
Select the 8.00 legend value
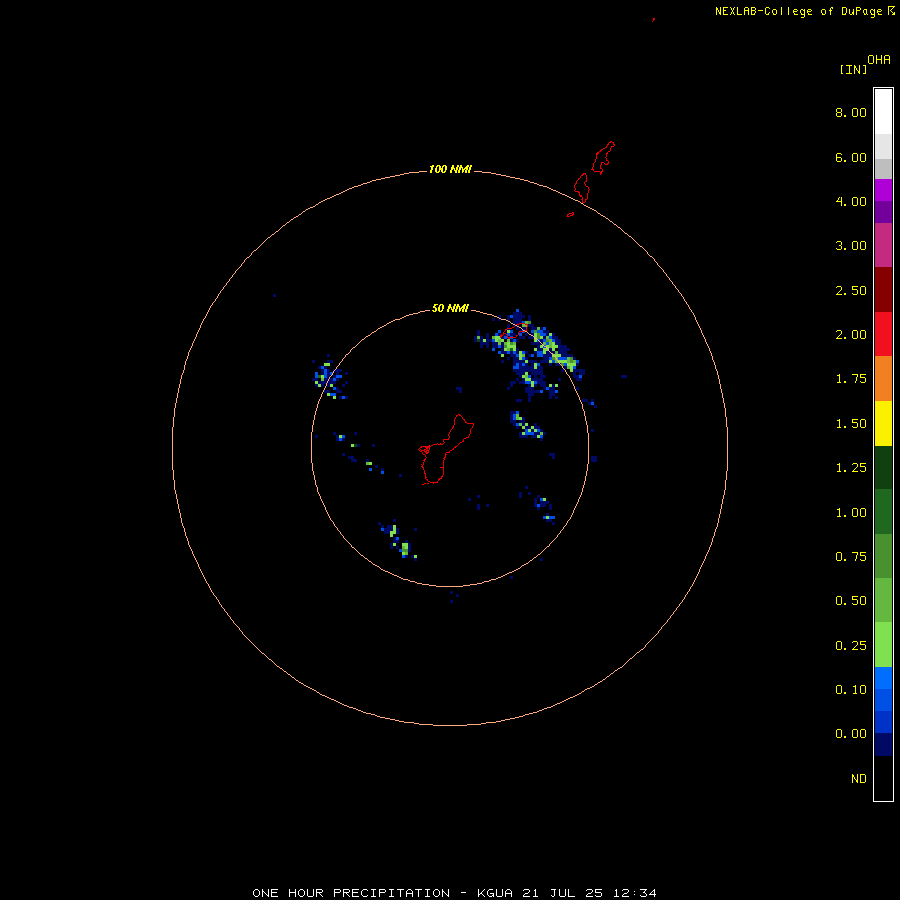851,112
